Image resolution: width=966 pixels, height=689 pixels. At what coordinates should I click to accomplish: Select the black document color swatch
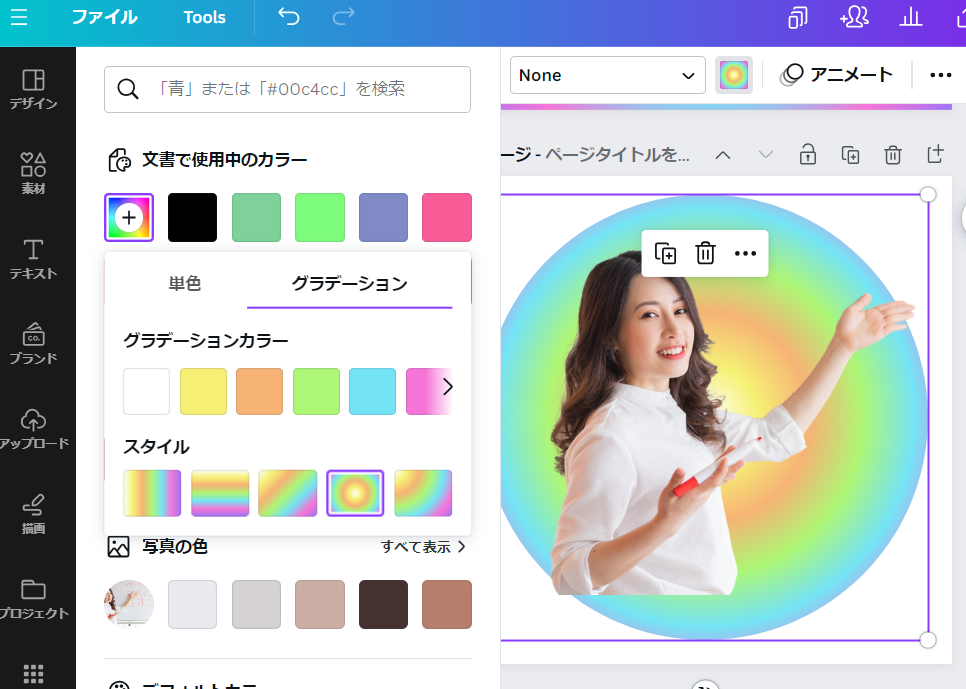coord(192,218)
